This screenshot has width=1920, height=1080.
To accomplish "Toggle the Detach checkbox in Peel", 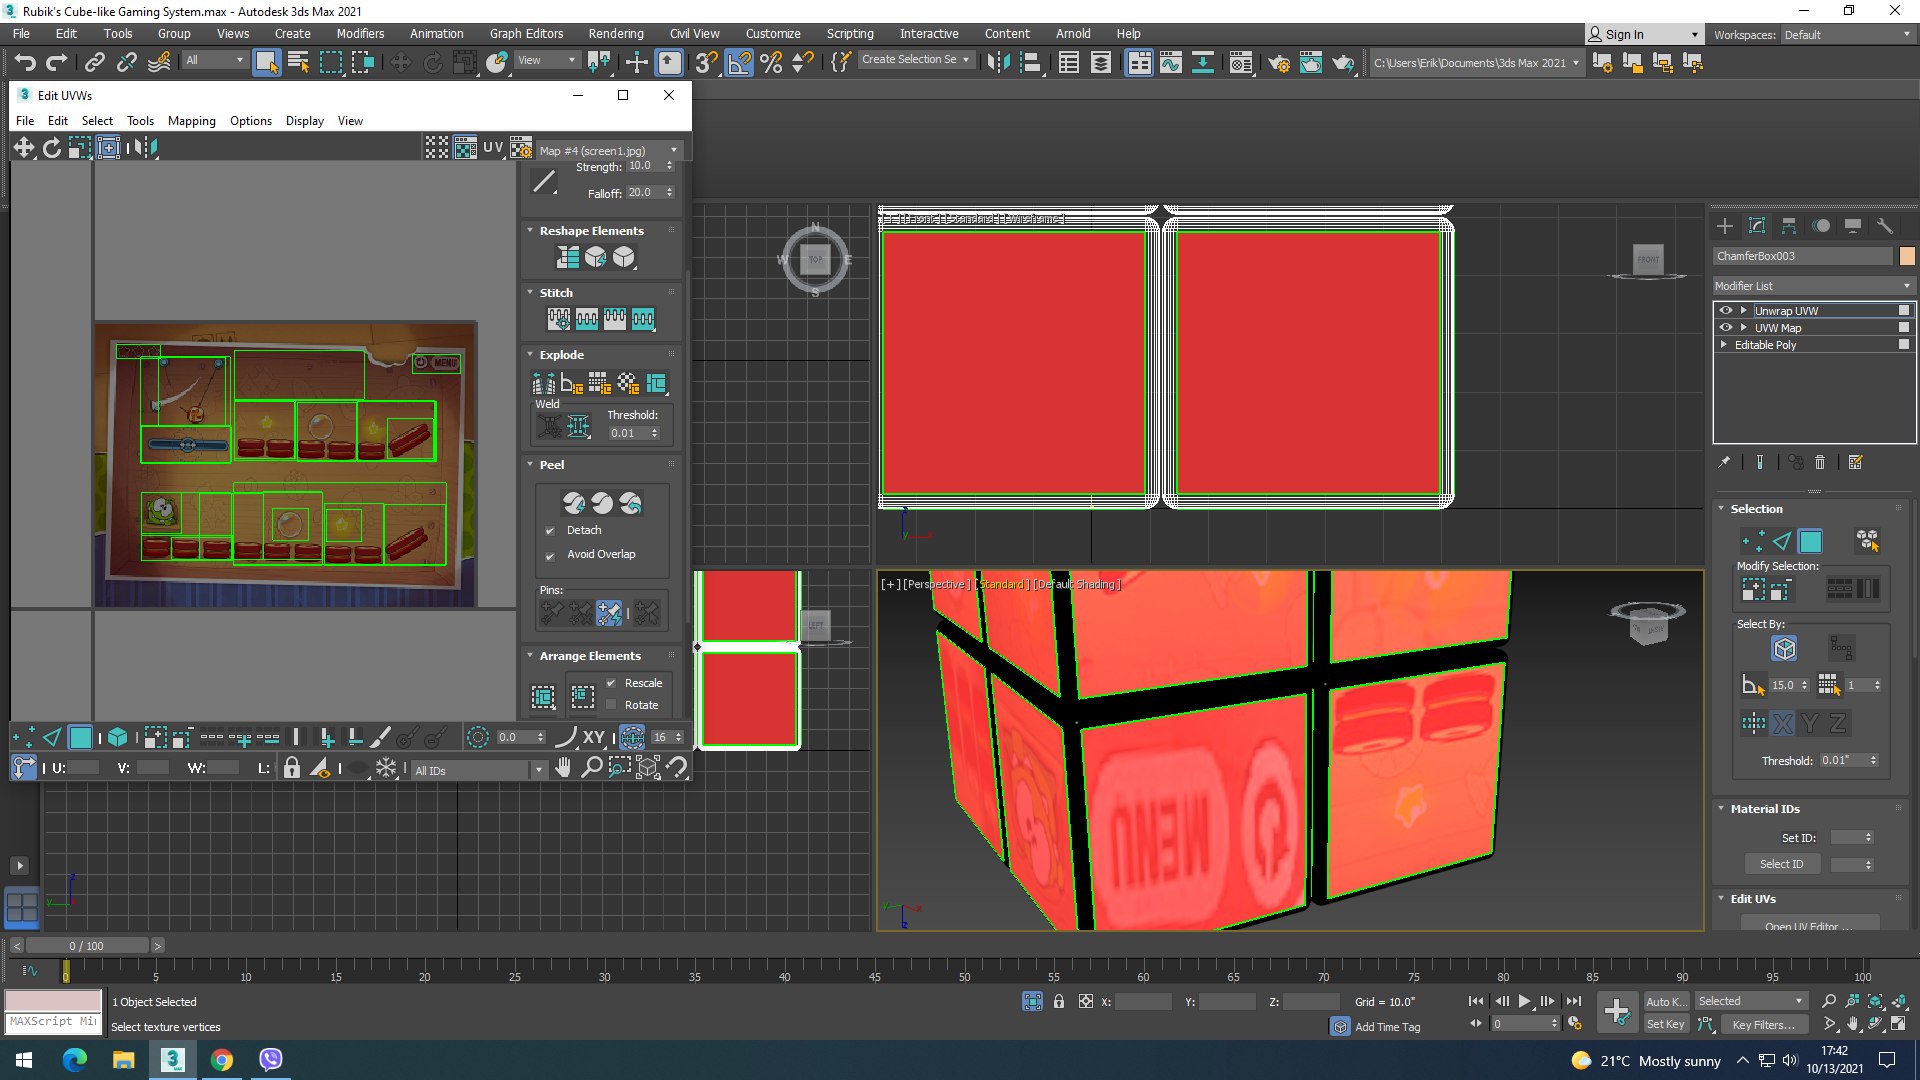I will point(550,531).
